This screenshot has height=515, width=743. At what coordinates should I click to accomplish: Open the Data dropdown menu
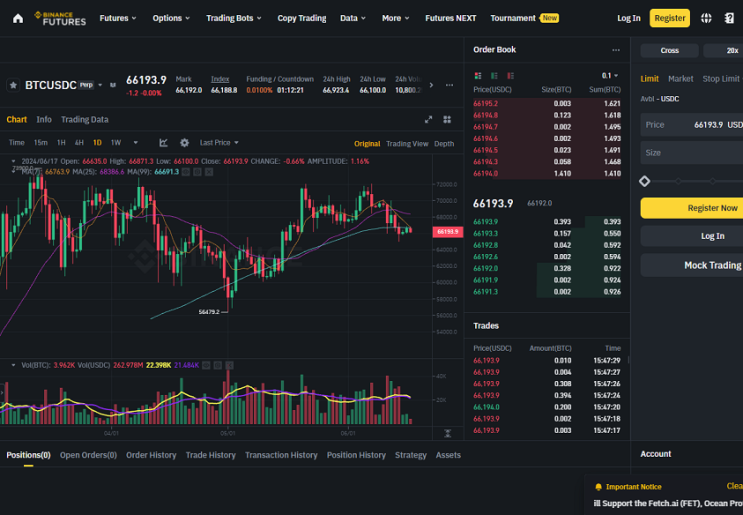(353, 18)
